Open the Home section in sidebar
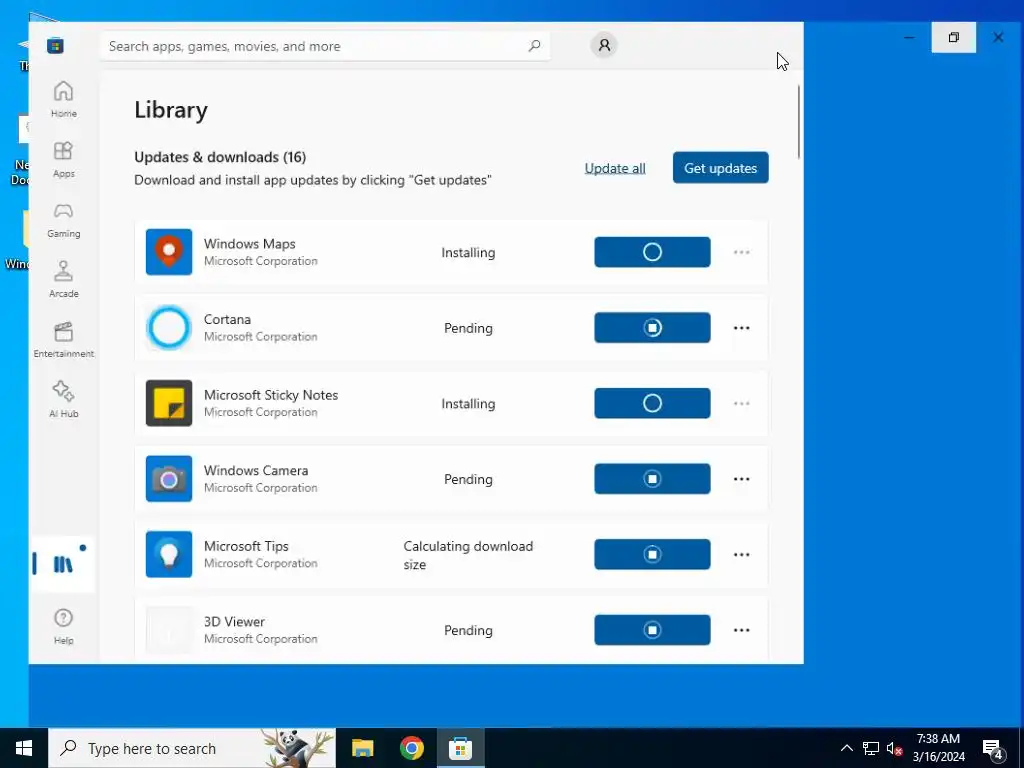1024x768 pixels. (63, 99)
